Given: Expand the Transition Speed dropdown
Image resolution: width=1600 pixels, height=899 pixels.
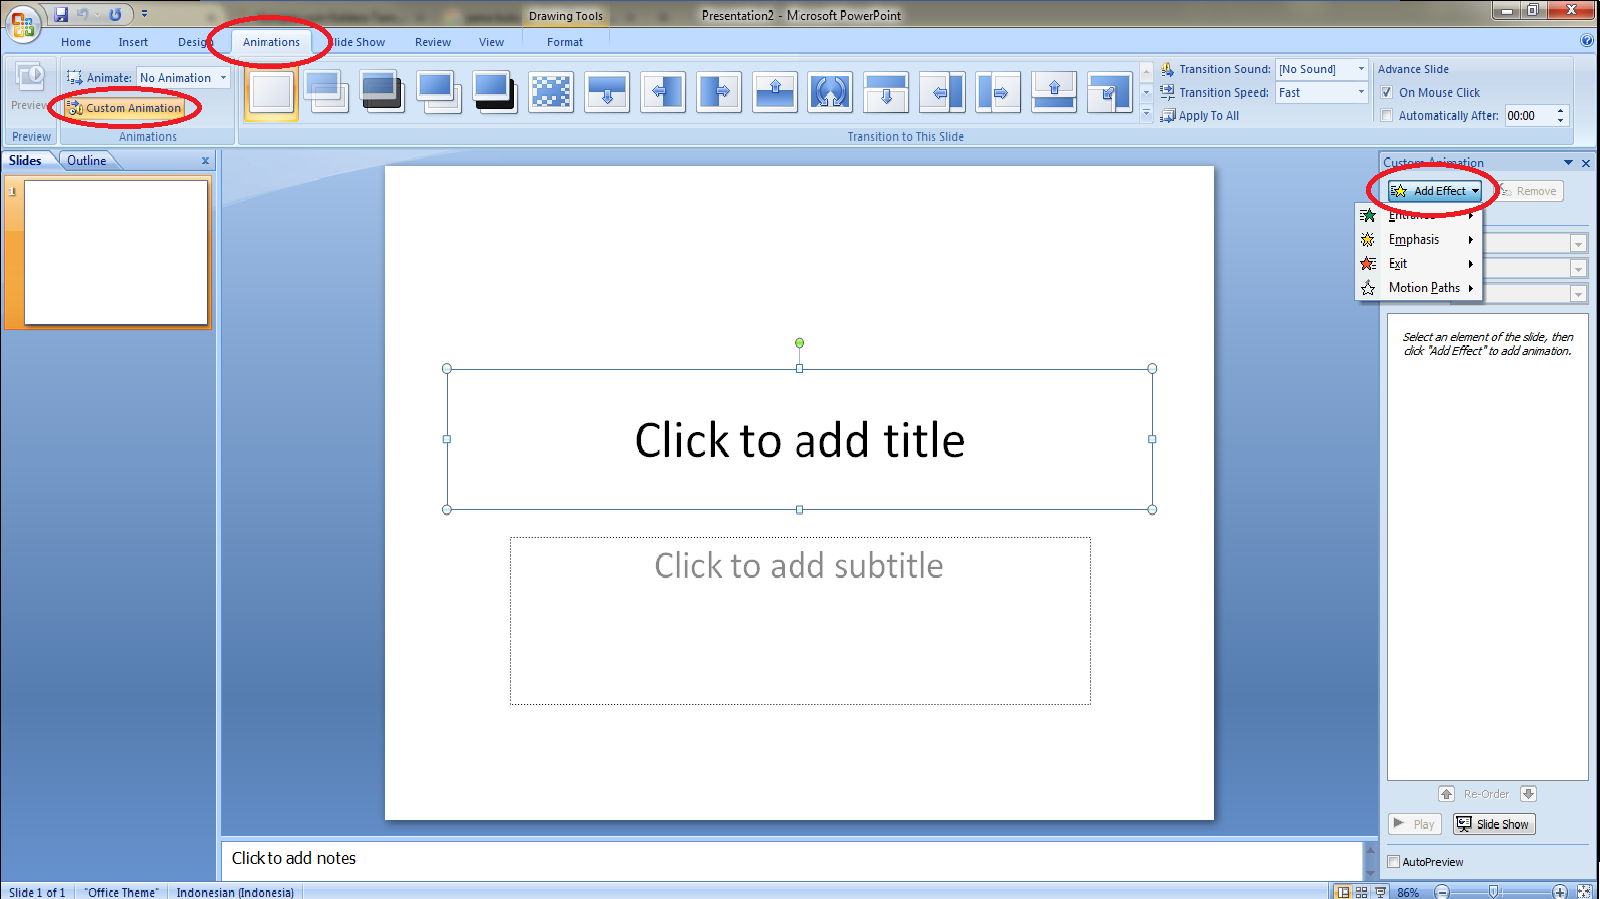Looking at the screenshot, I should click(1361, 93).
